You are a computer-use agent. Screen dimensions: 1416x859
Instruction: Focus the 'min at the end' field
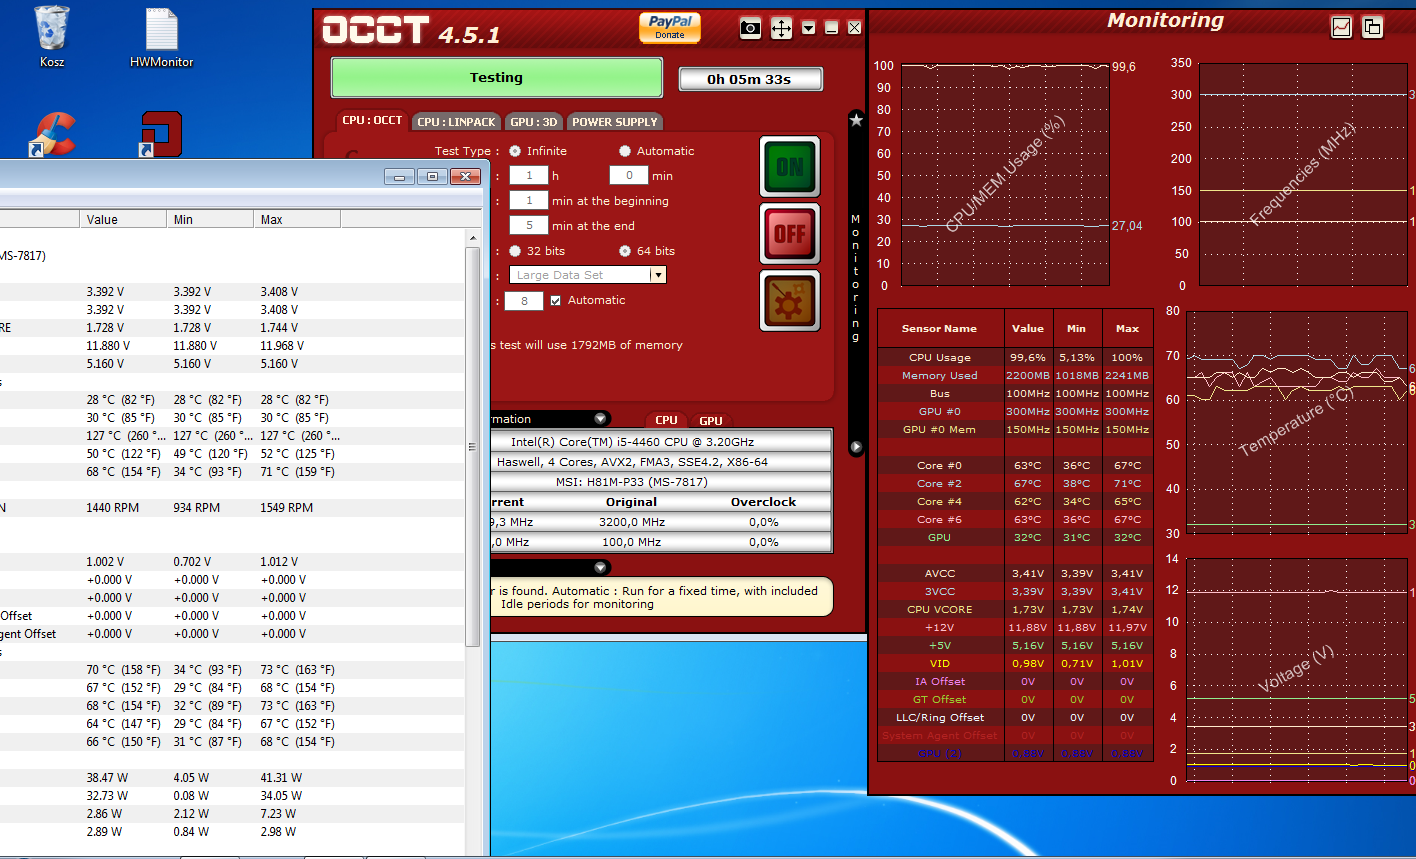pyautogui.click(x=528, y=225)
